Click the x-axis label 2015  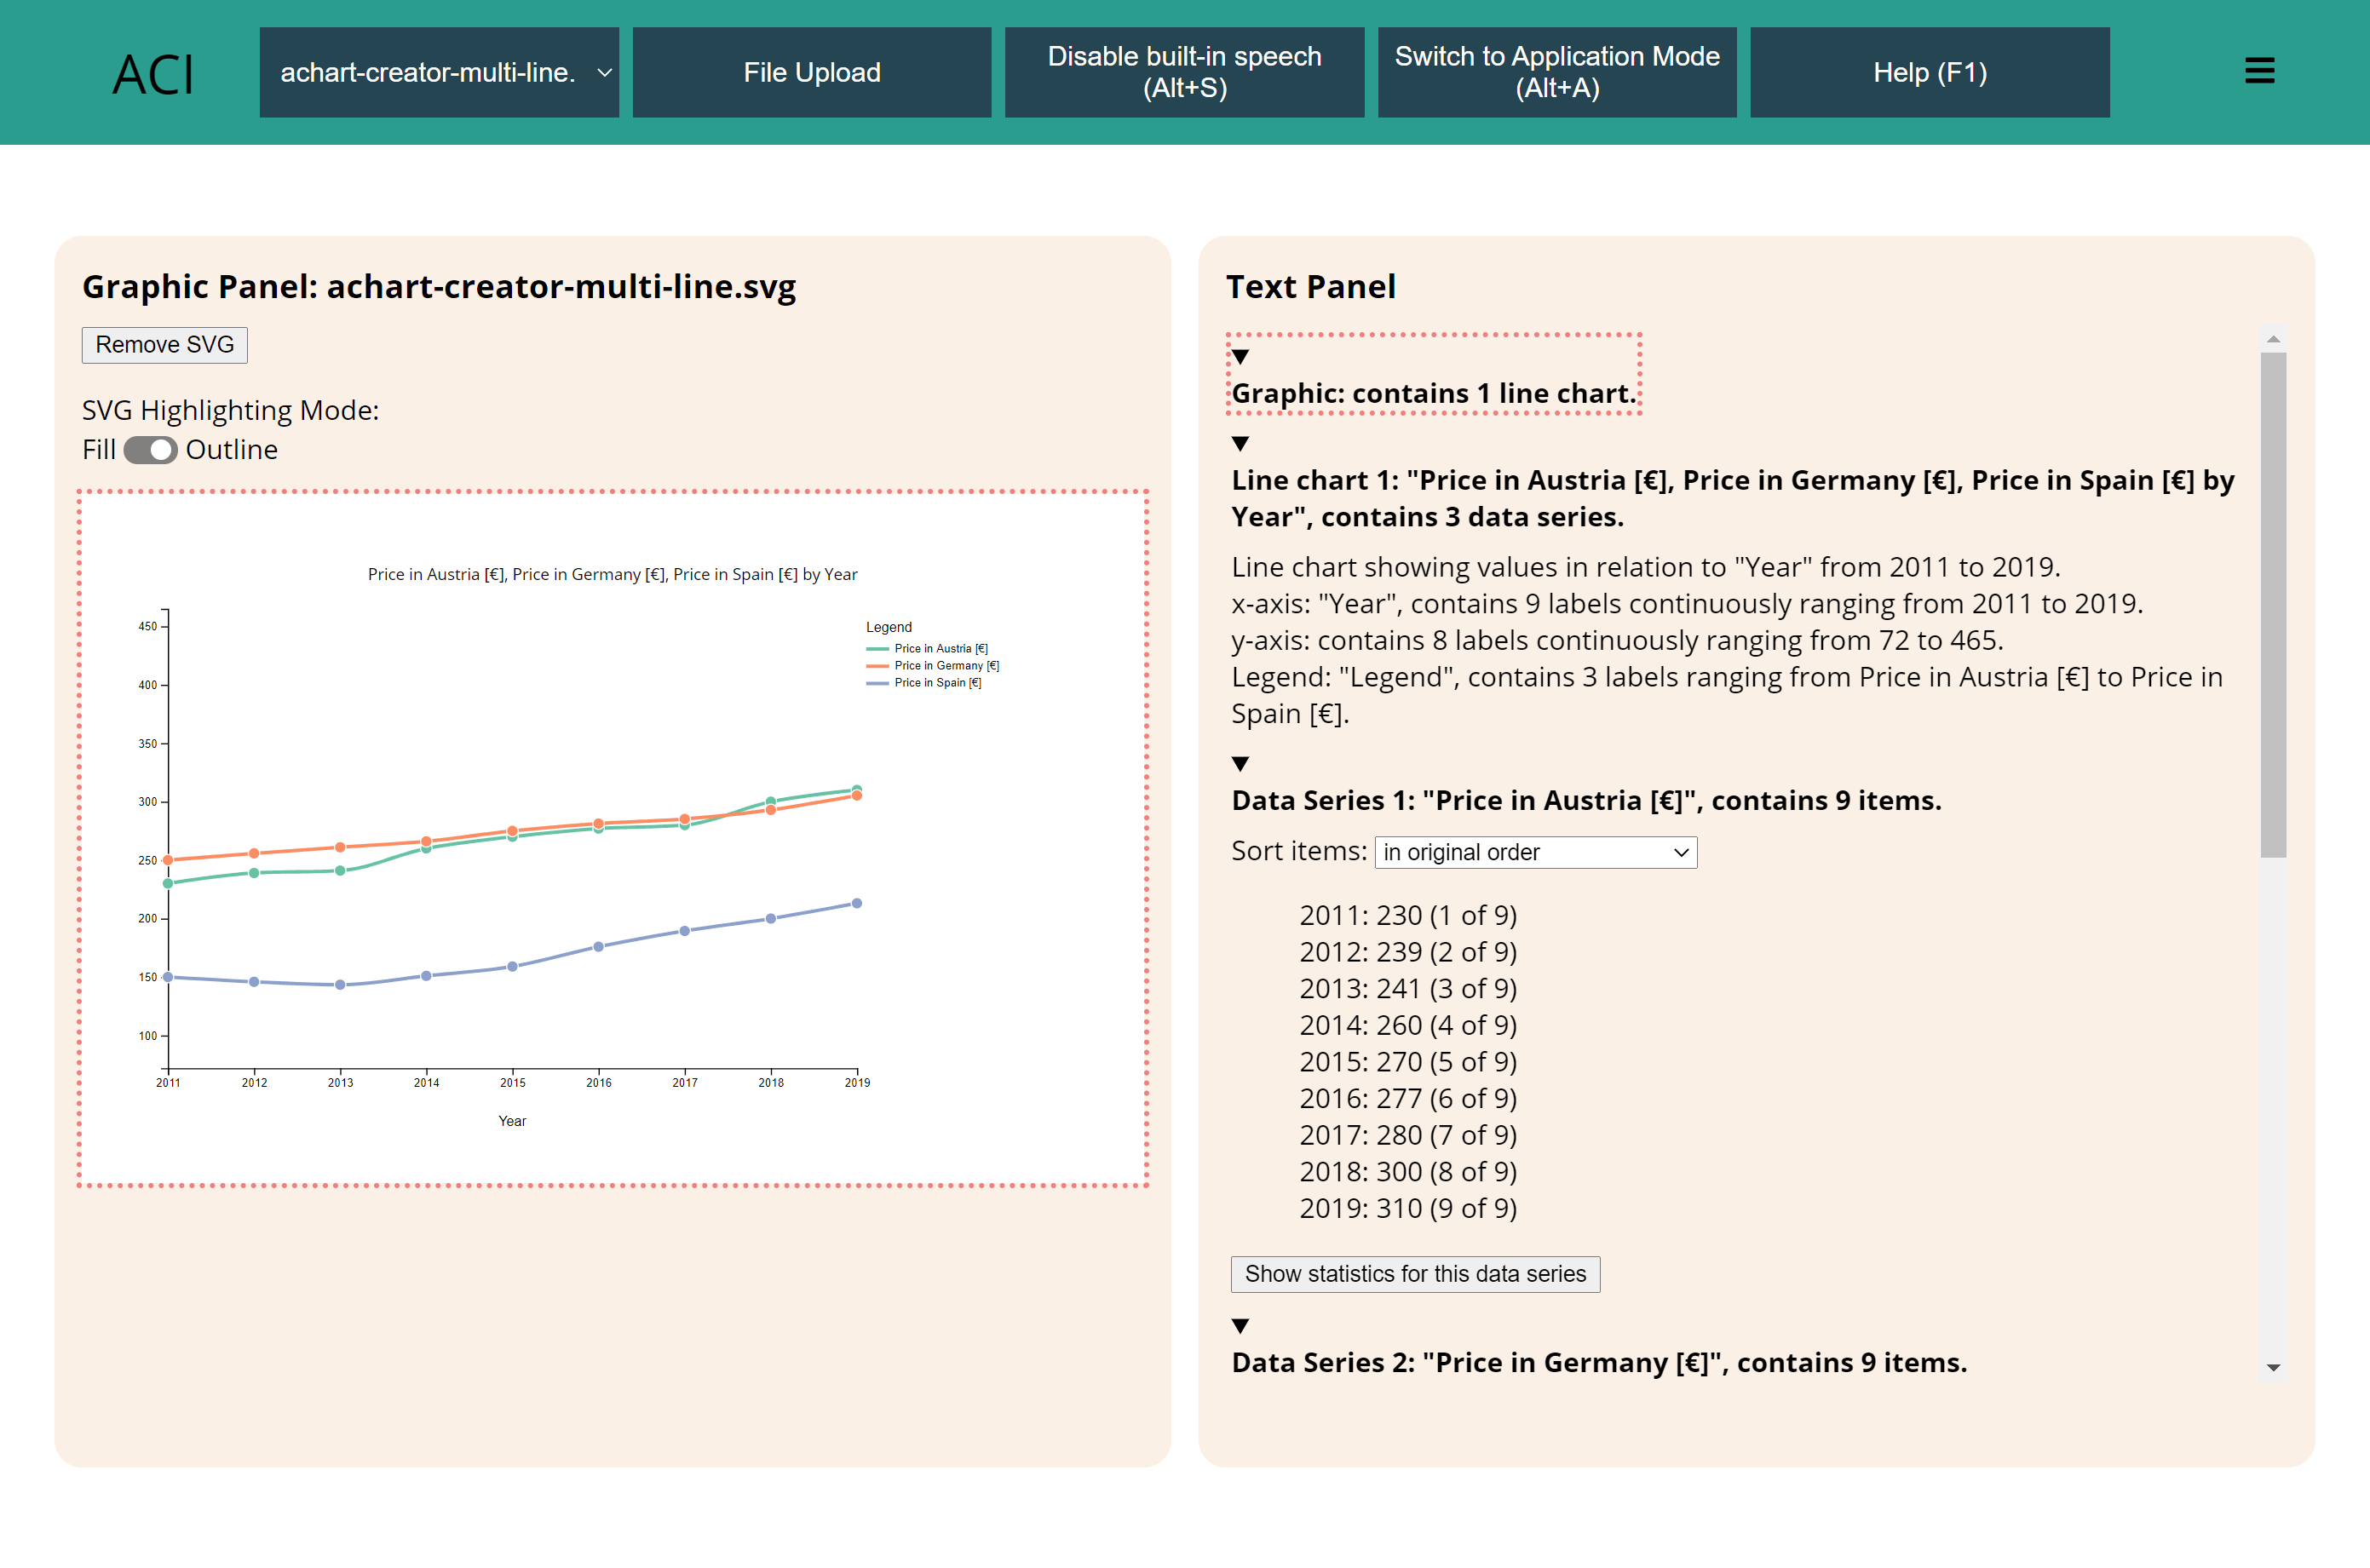pos(513,1083)
